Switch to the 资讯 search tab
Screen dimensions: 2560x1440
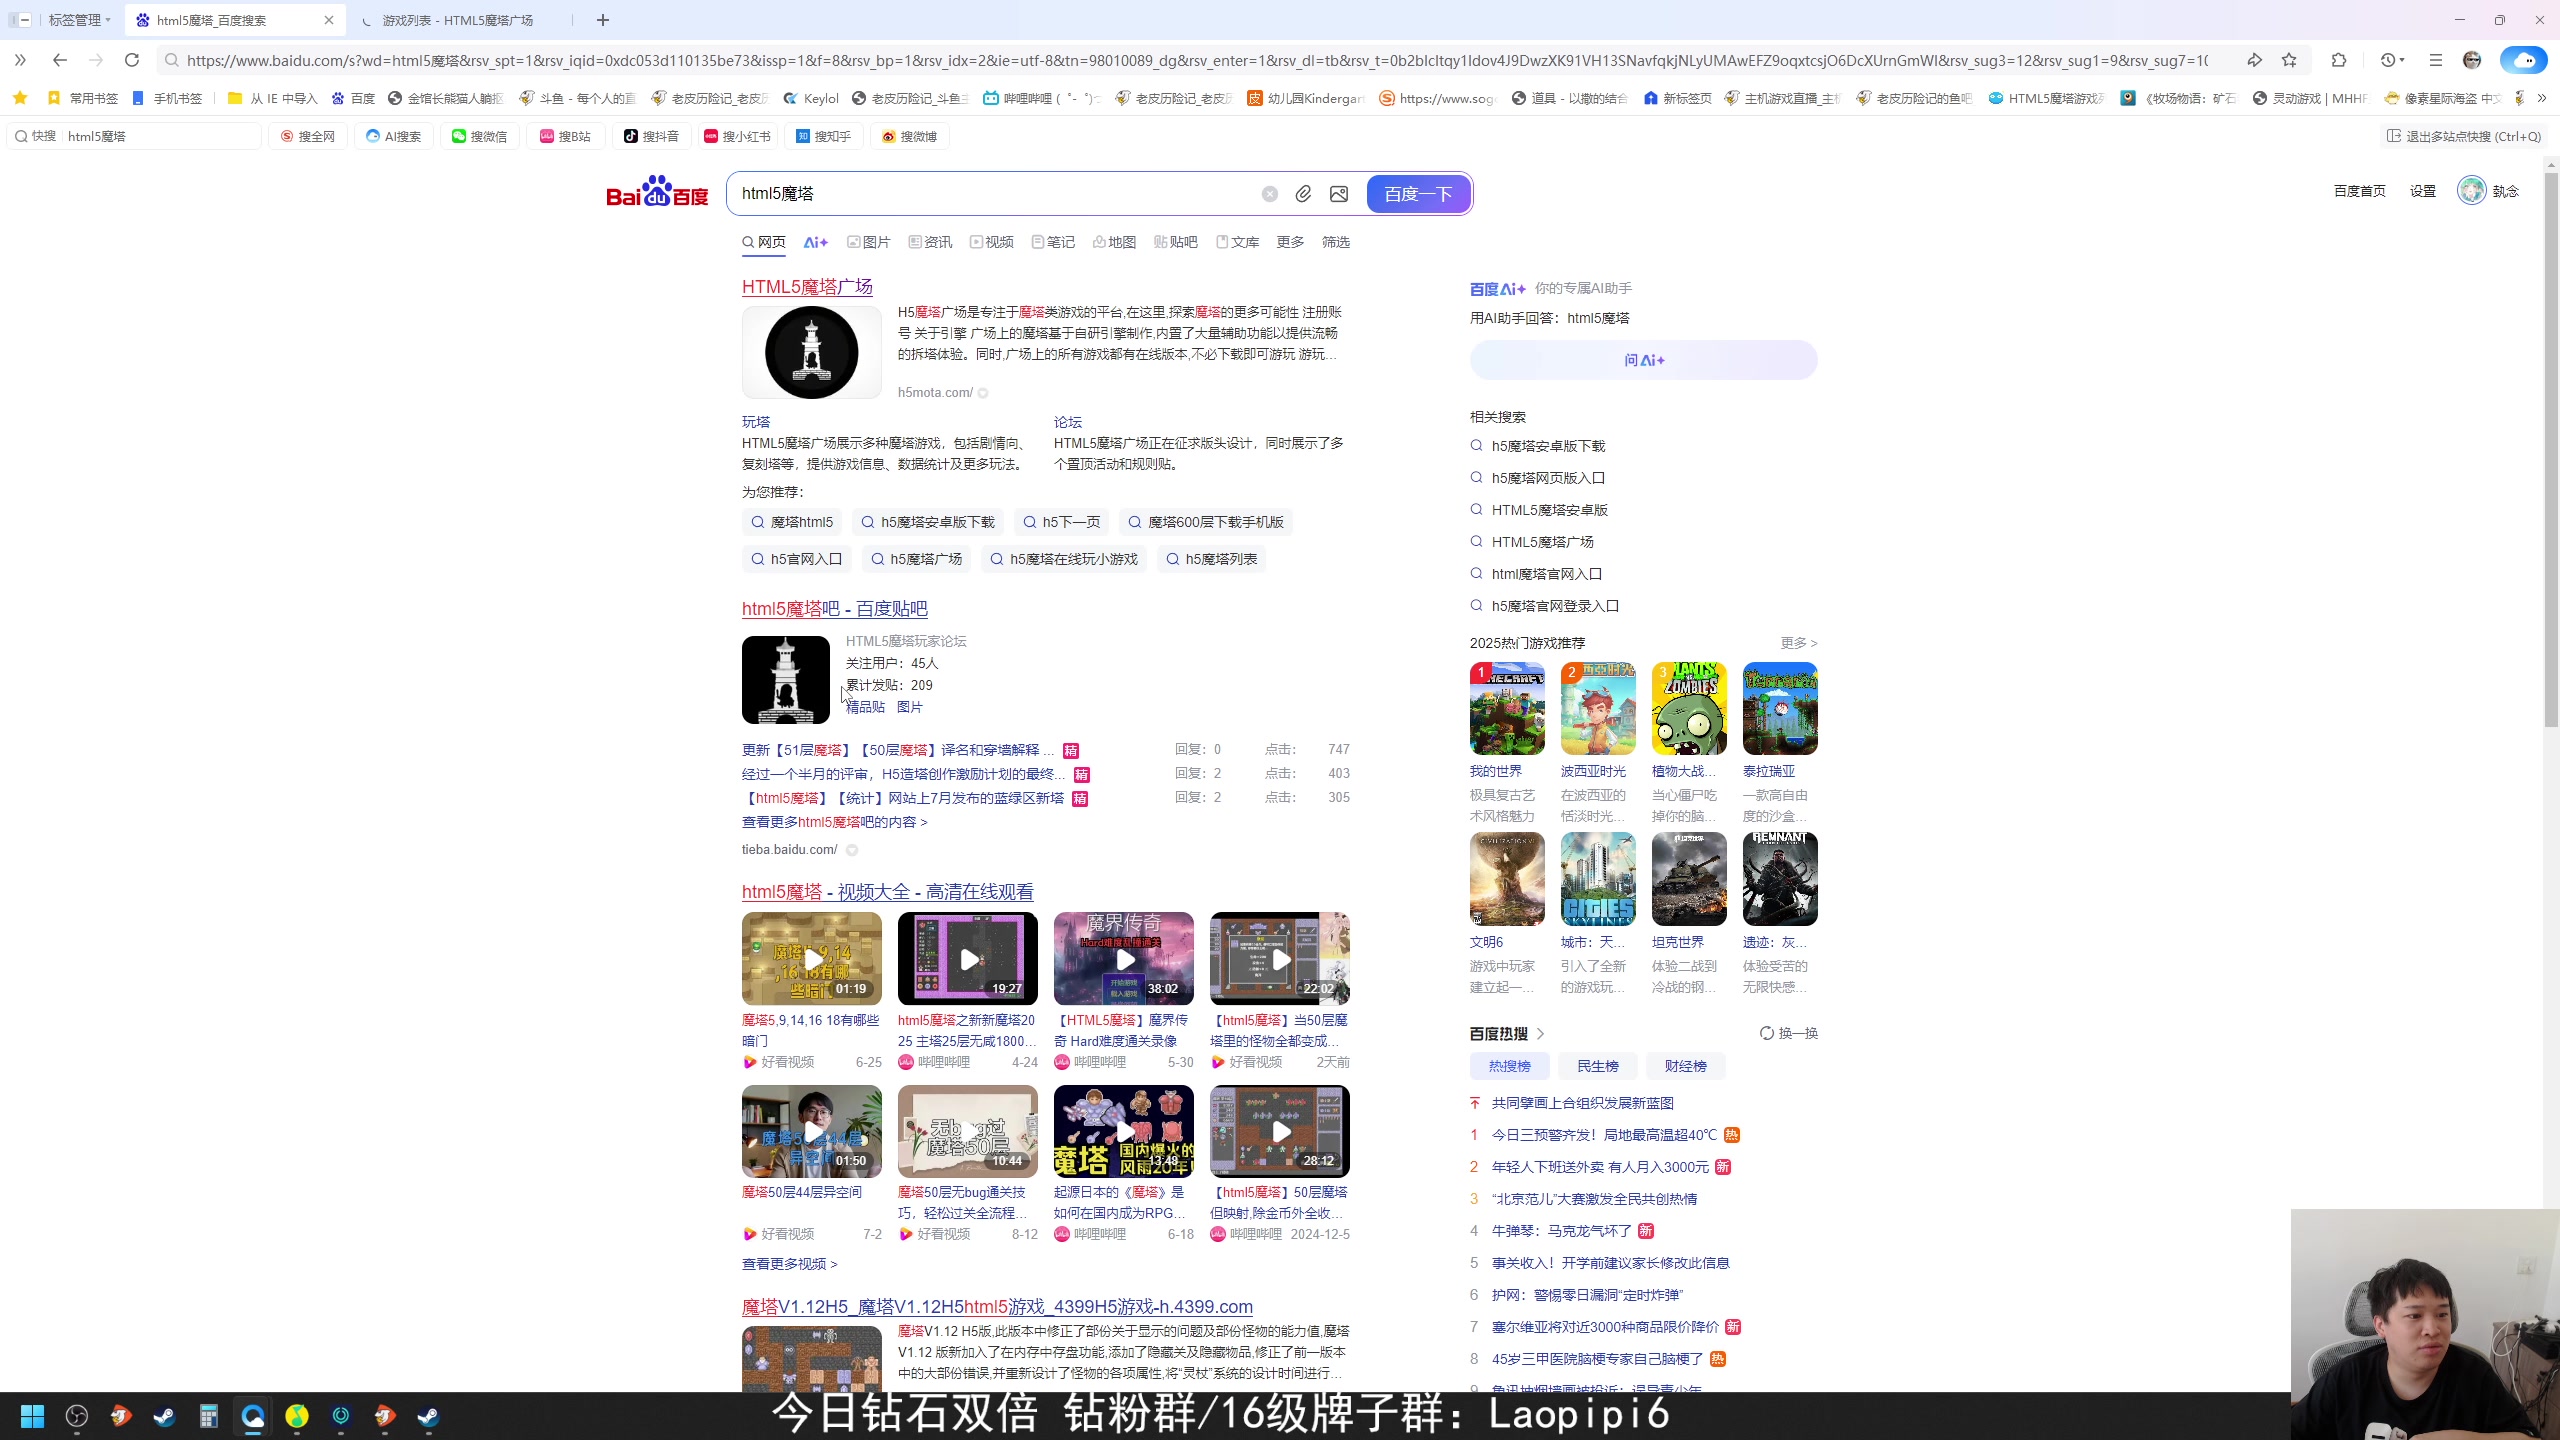[930, 242]
